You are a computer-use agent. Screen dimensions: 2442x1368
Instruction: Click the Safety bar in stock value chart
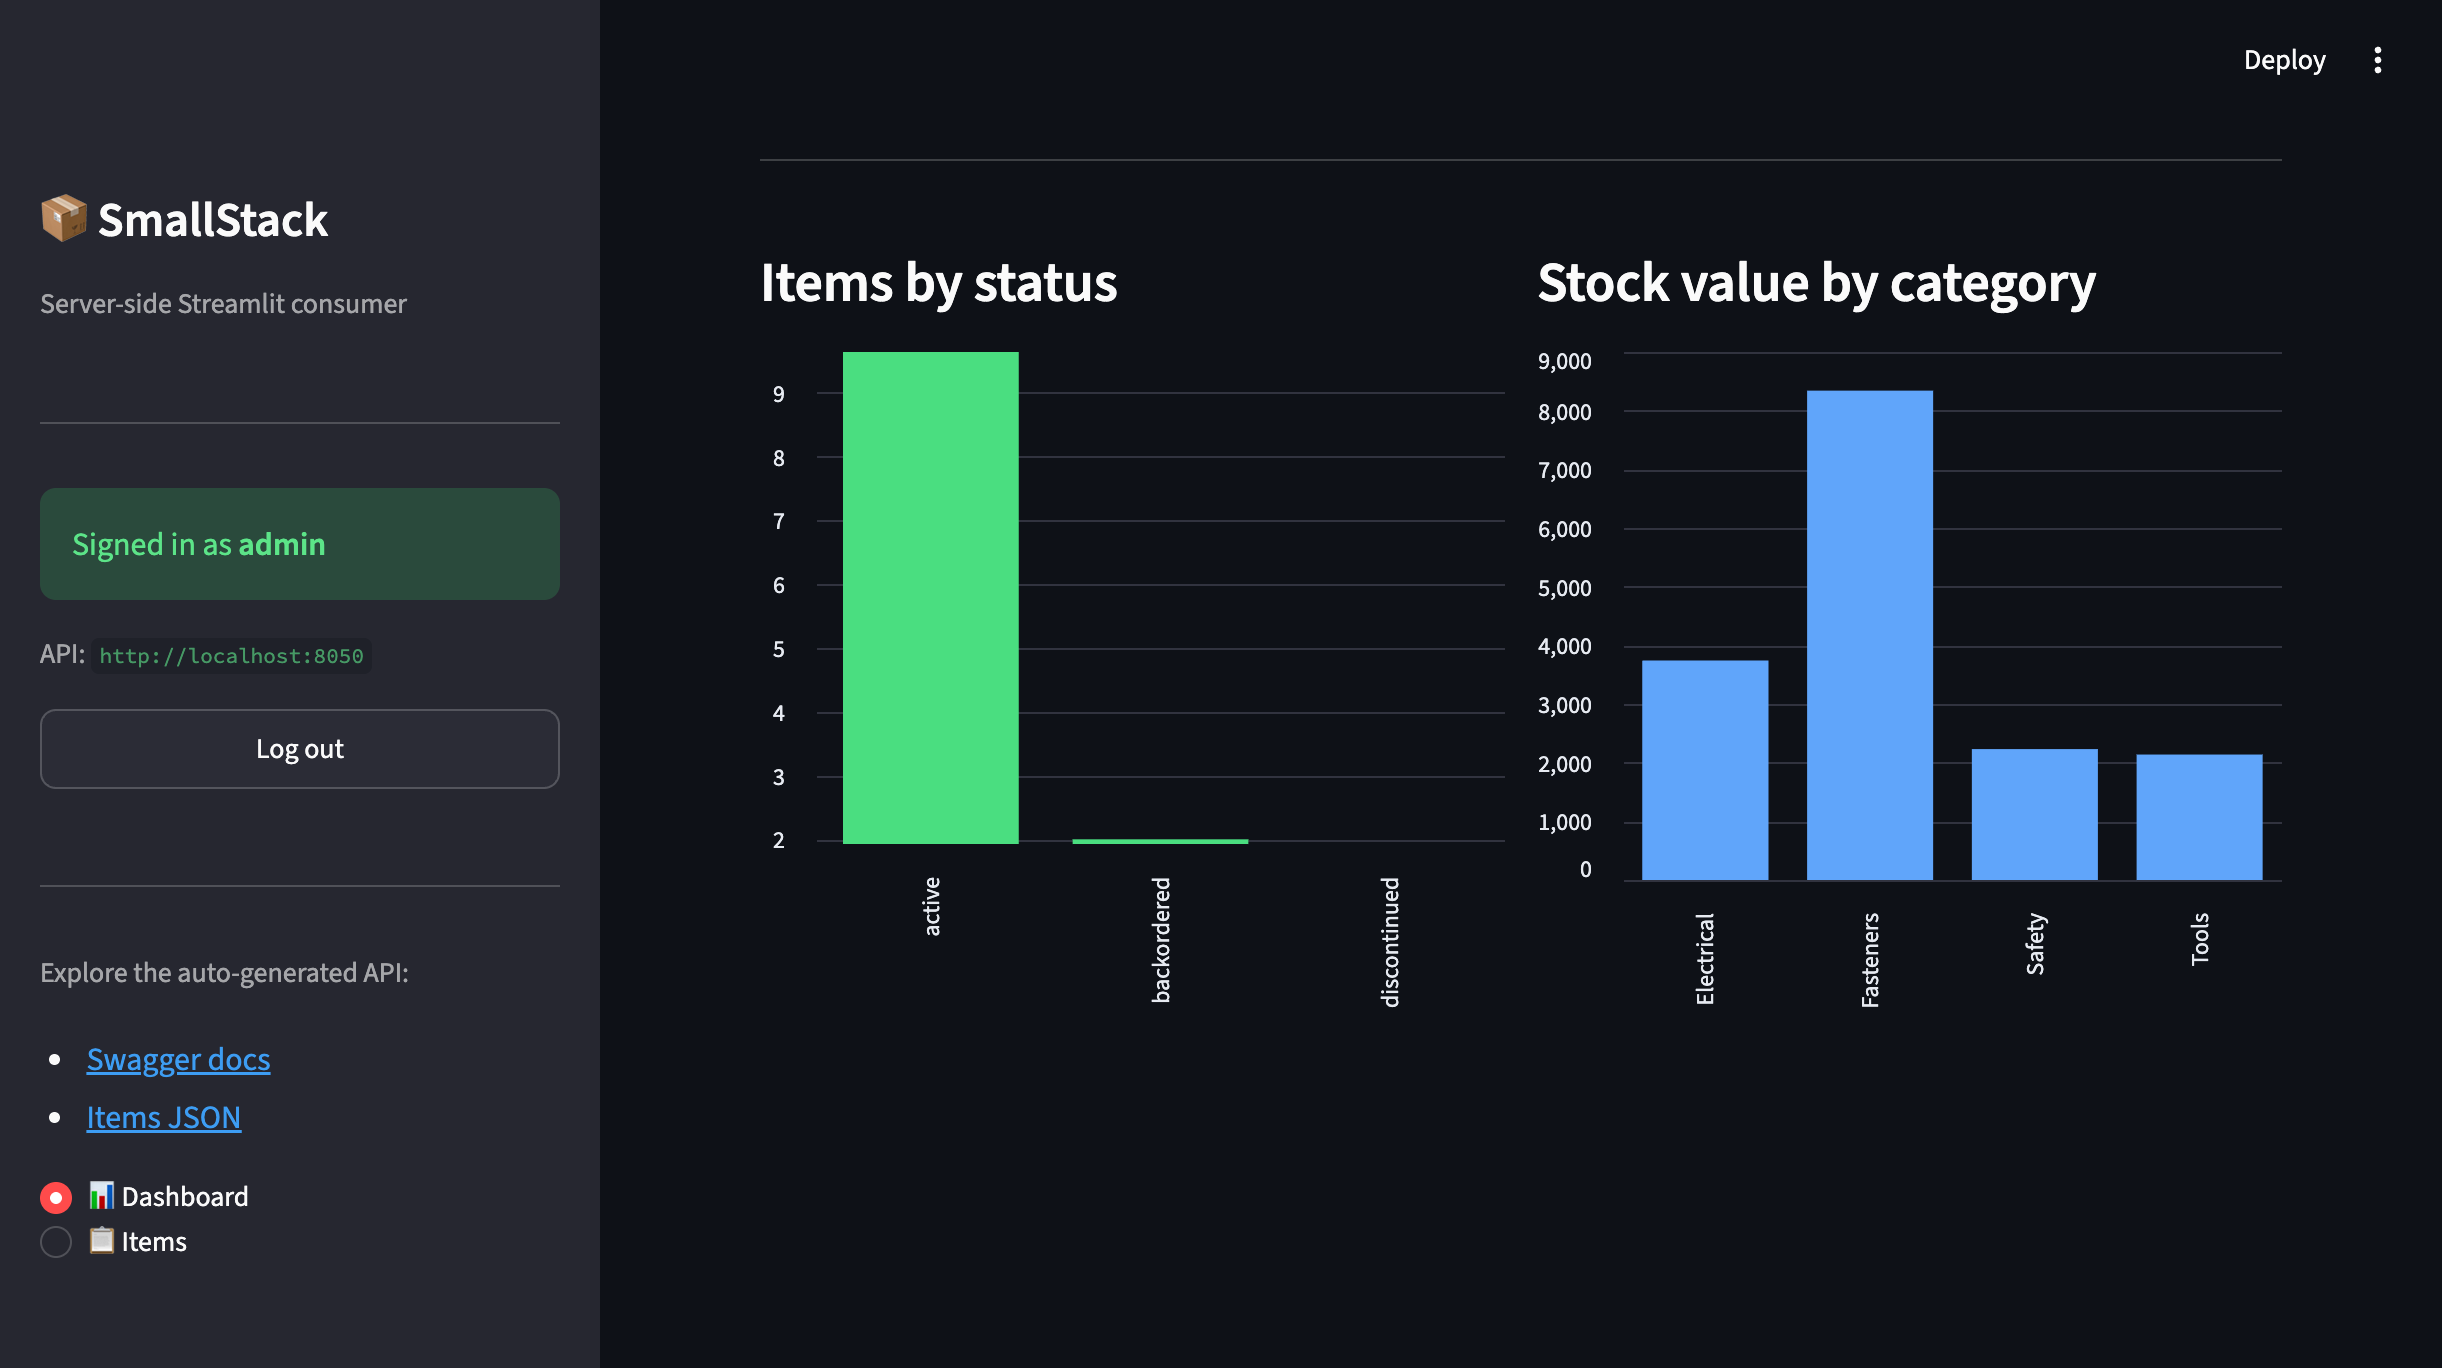pyautogui.click(x=2035, y=814)
